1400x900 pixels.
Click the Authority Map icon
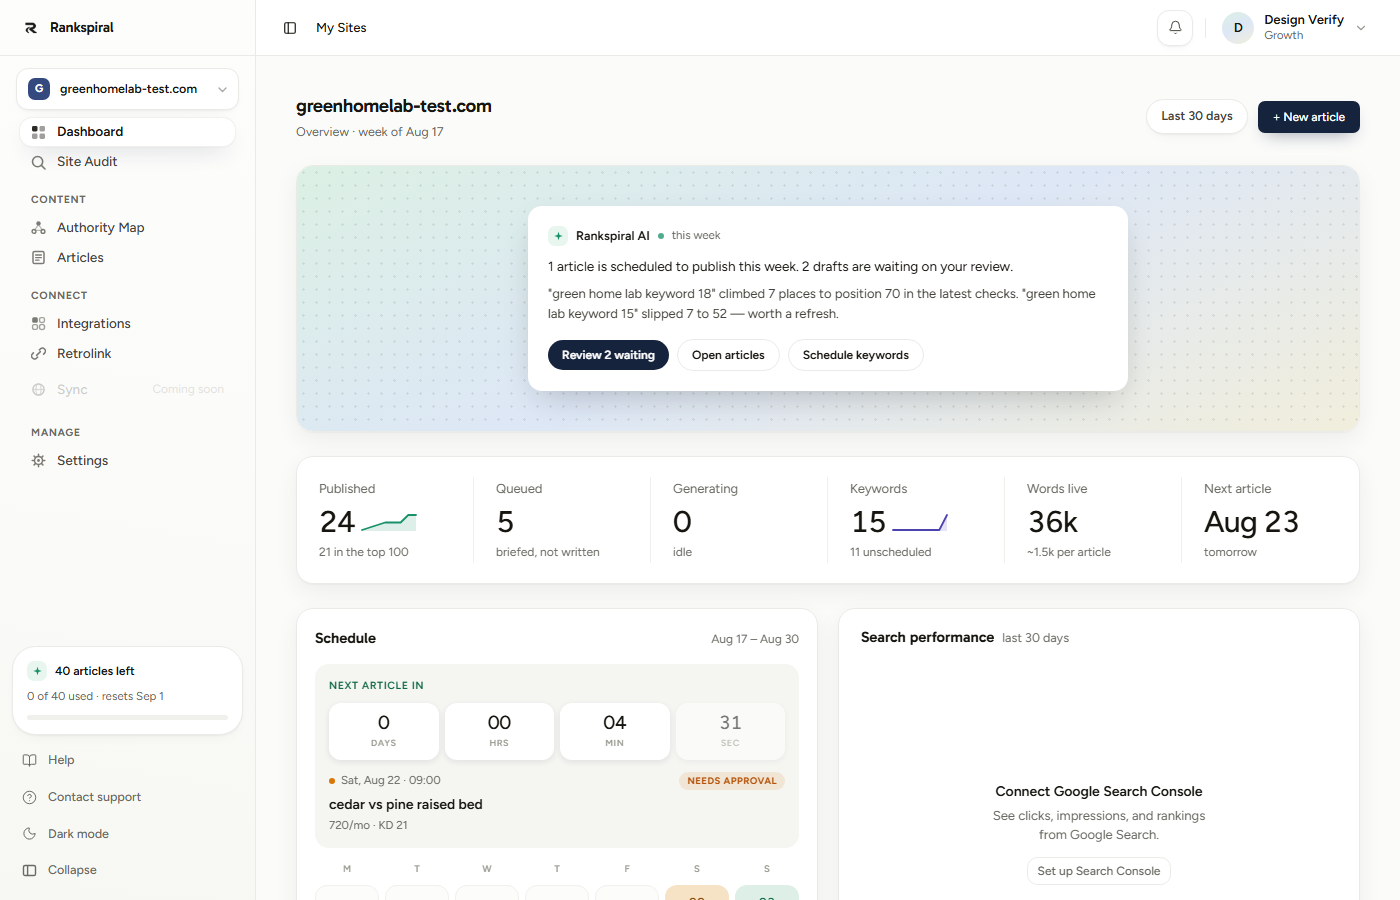[x=39, y=228]
